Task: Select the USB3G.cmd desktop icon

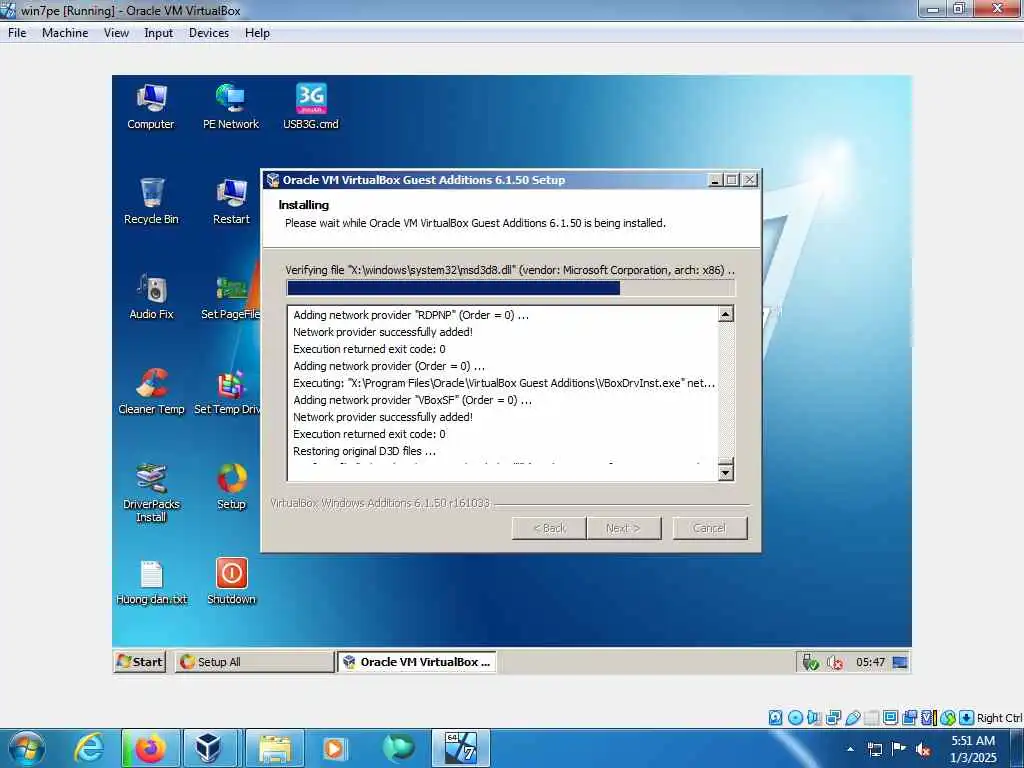Action: click(x=311, y=106)
